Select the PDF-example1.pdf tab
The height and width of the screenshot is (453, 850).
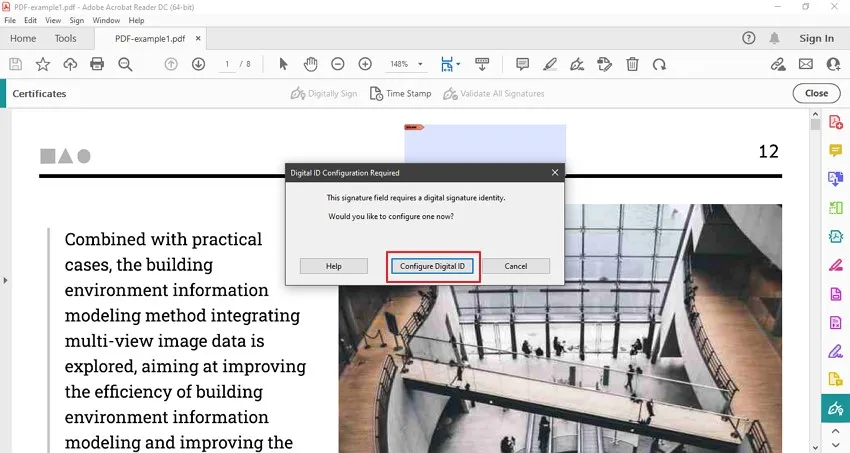point(150,38)
